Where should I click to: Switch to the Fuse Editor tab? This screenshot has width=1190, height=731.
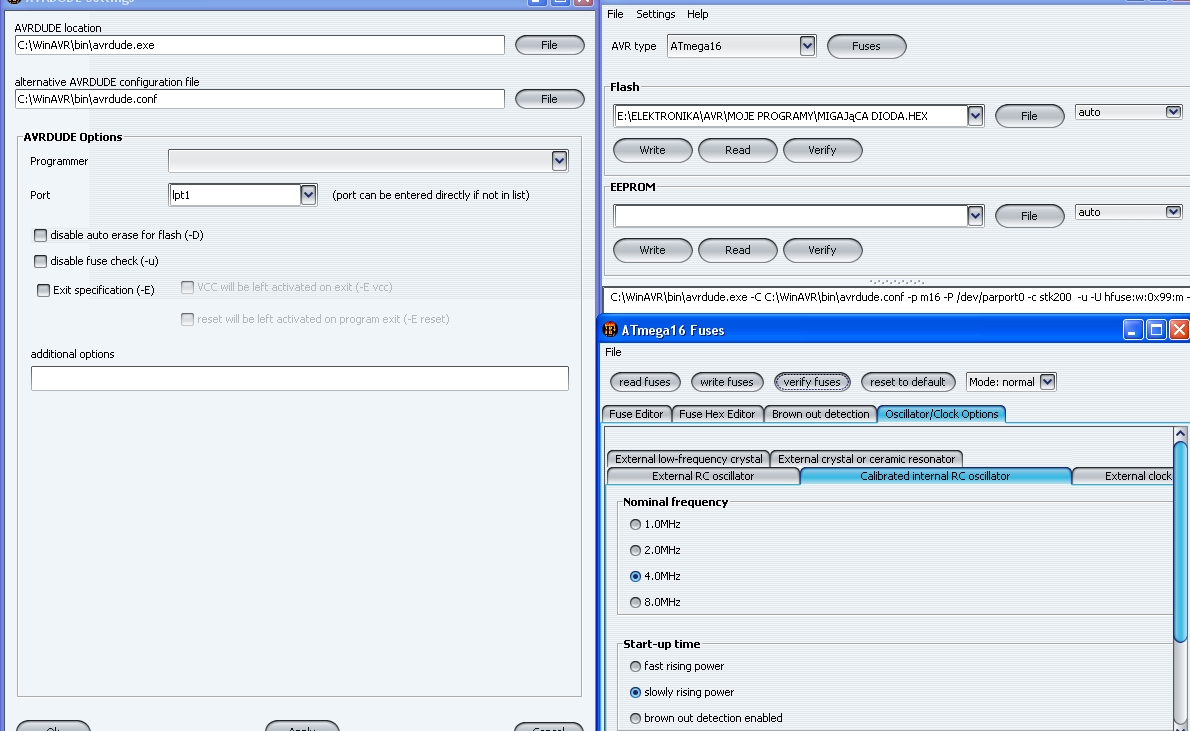tap(636, 414)
